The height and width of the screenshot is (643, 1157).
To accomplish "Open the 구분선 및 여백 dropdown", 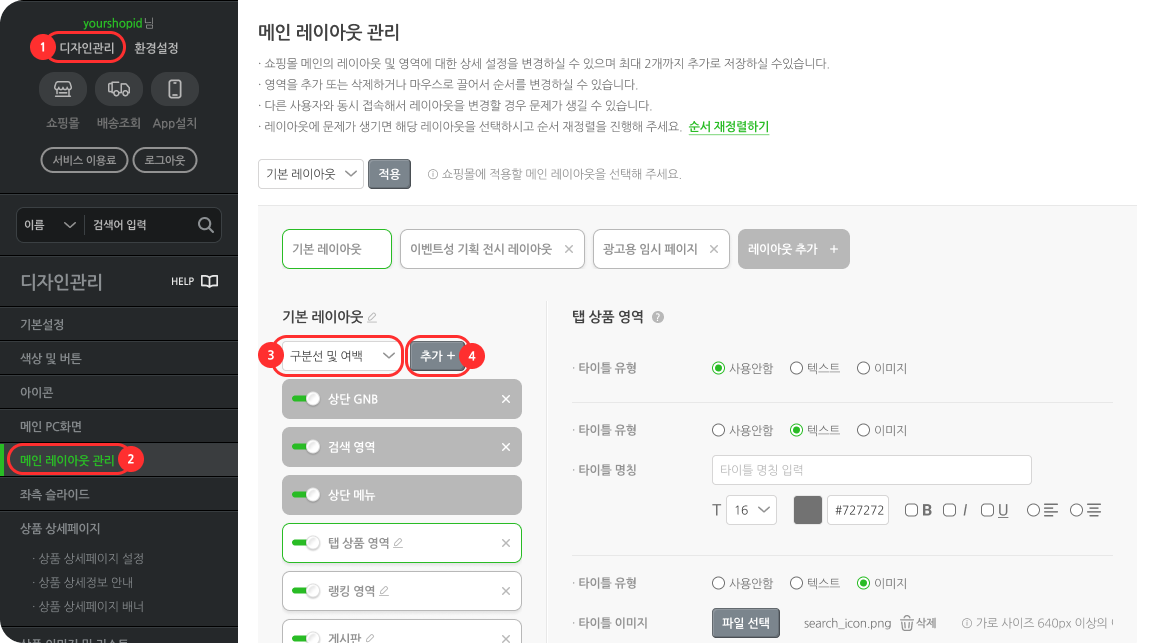I will [342, 356].
